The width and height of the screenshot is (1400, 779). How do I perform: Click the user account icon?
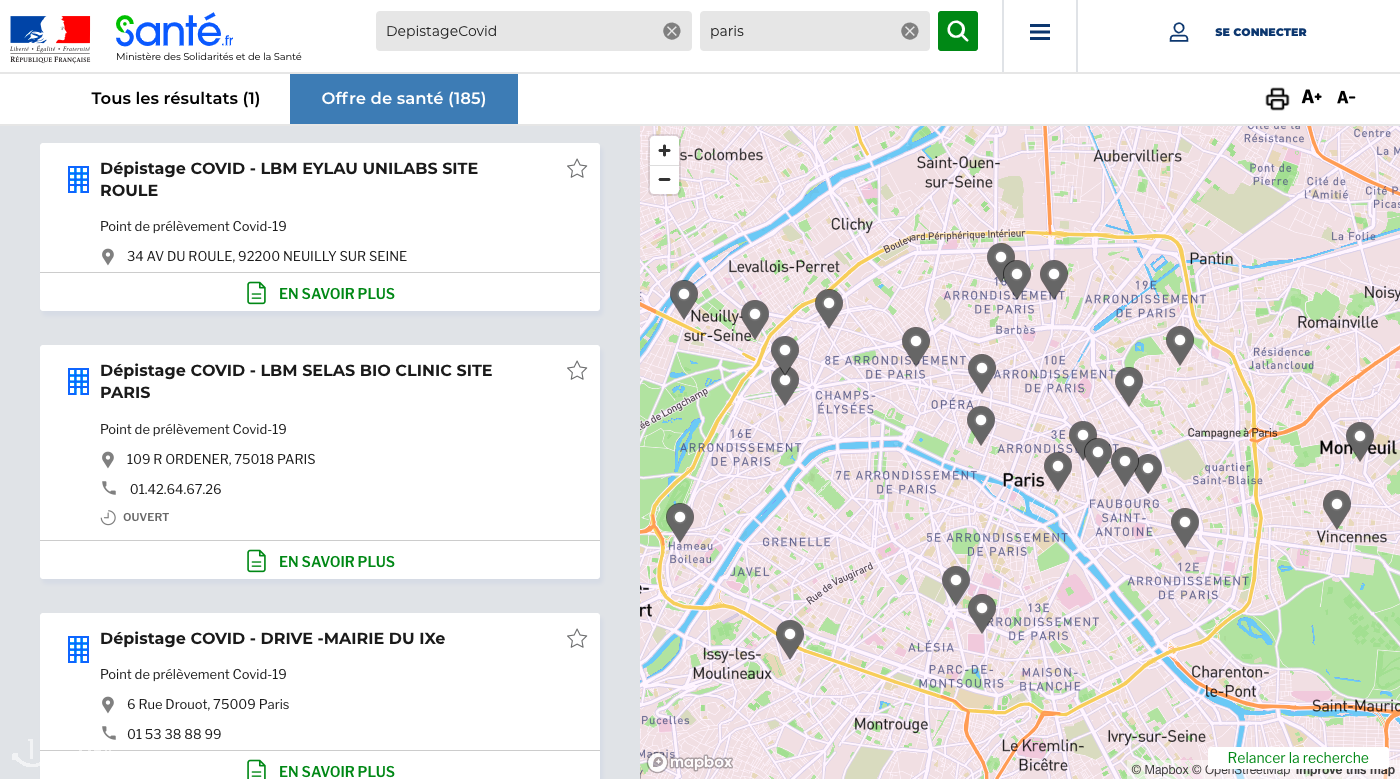(x=1179, y=32)
